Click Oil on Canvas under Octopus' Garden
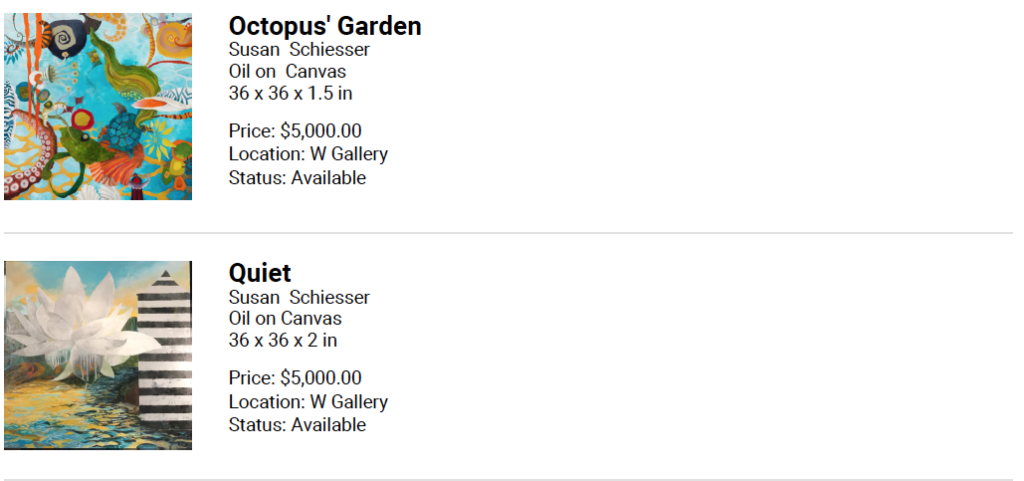This screenshot has width=1024, height=481. [x=287, y=71]
